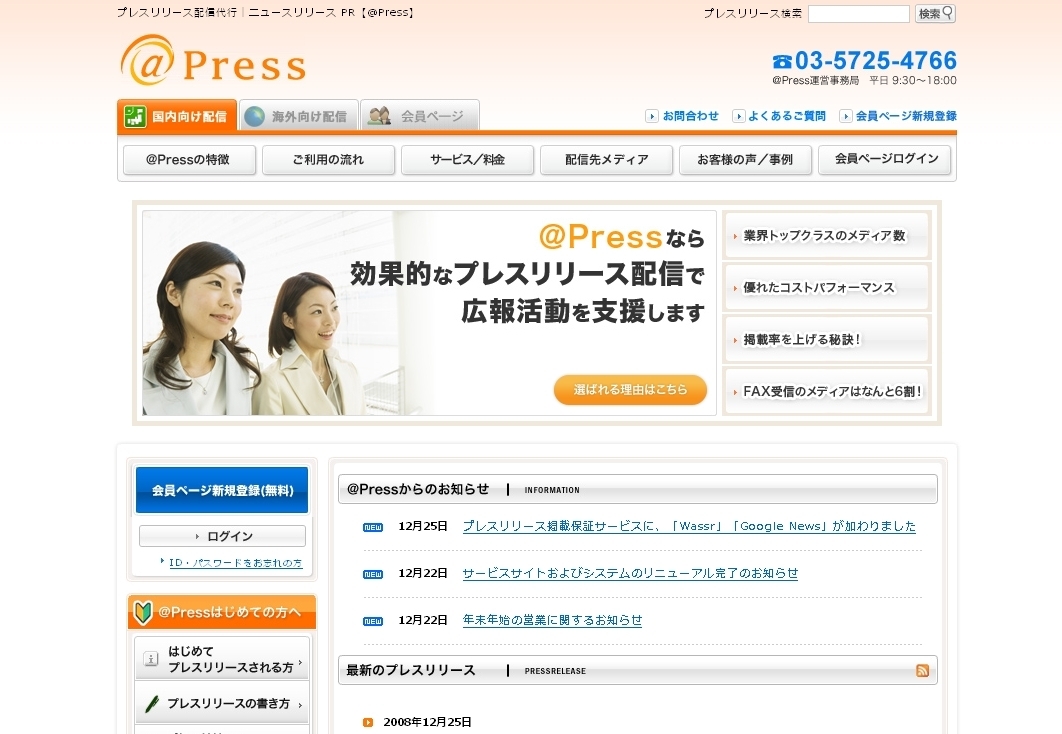Select the サービス/料金 menu item
Screen dimensions: 1062x734
(x=467, y=160)
